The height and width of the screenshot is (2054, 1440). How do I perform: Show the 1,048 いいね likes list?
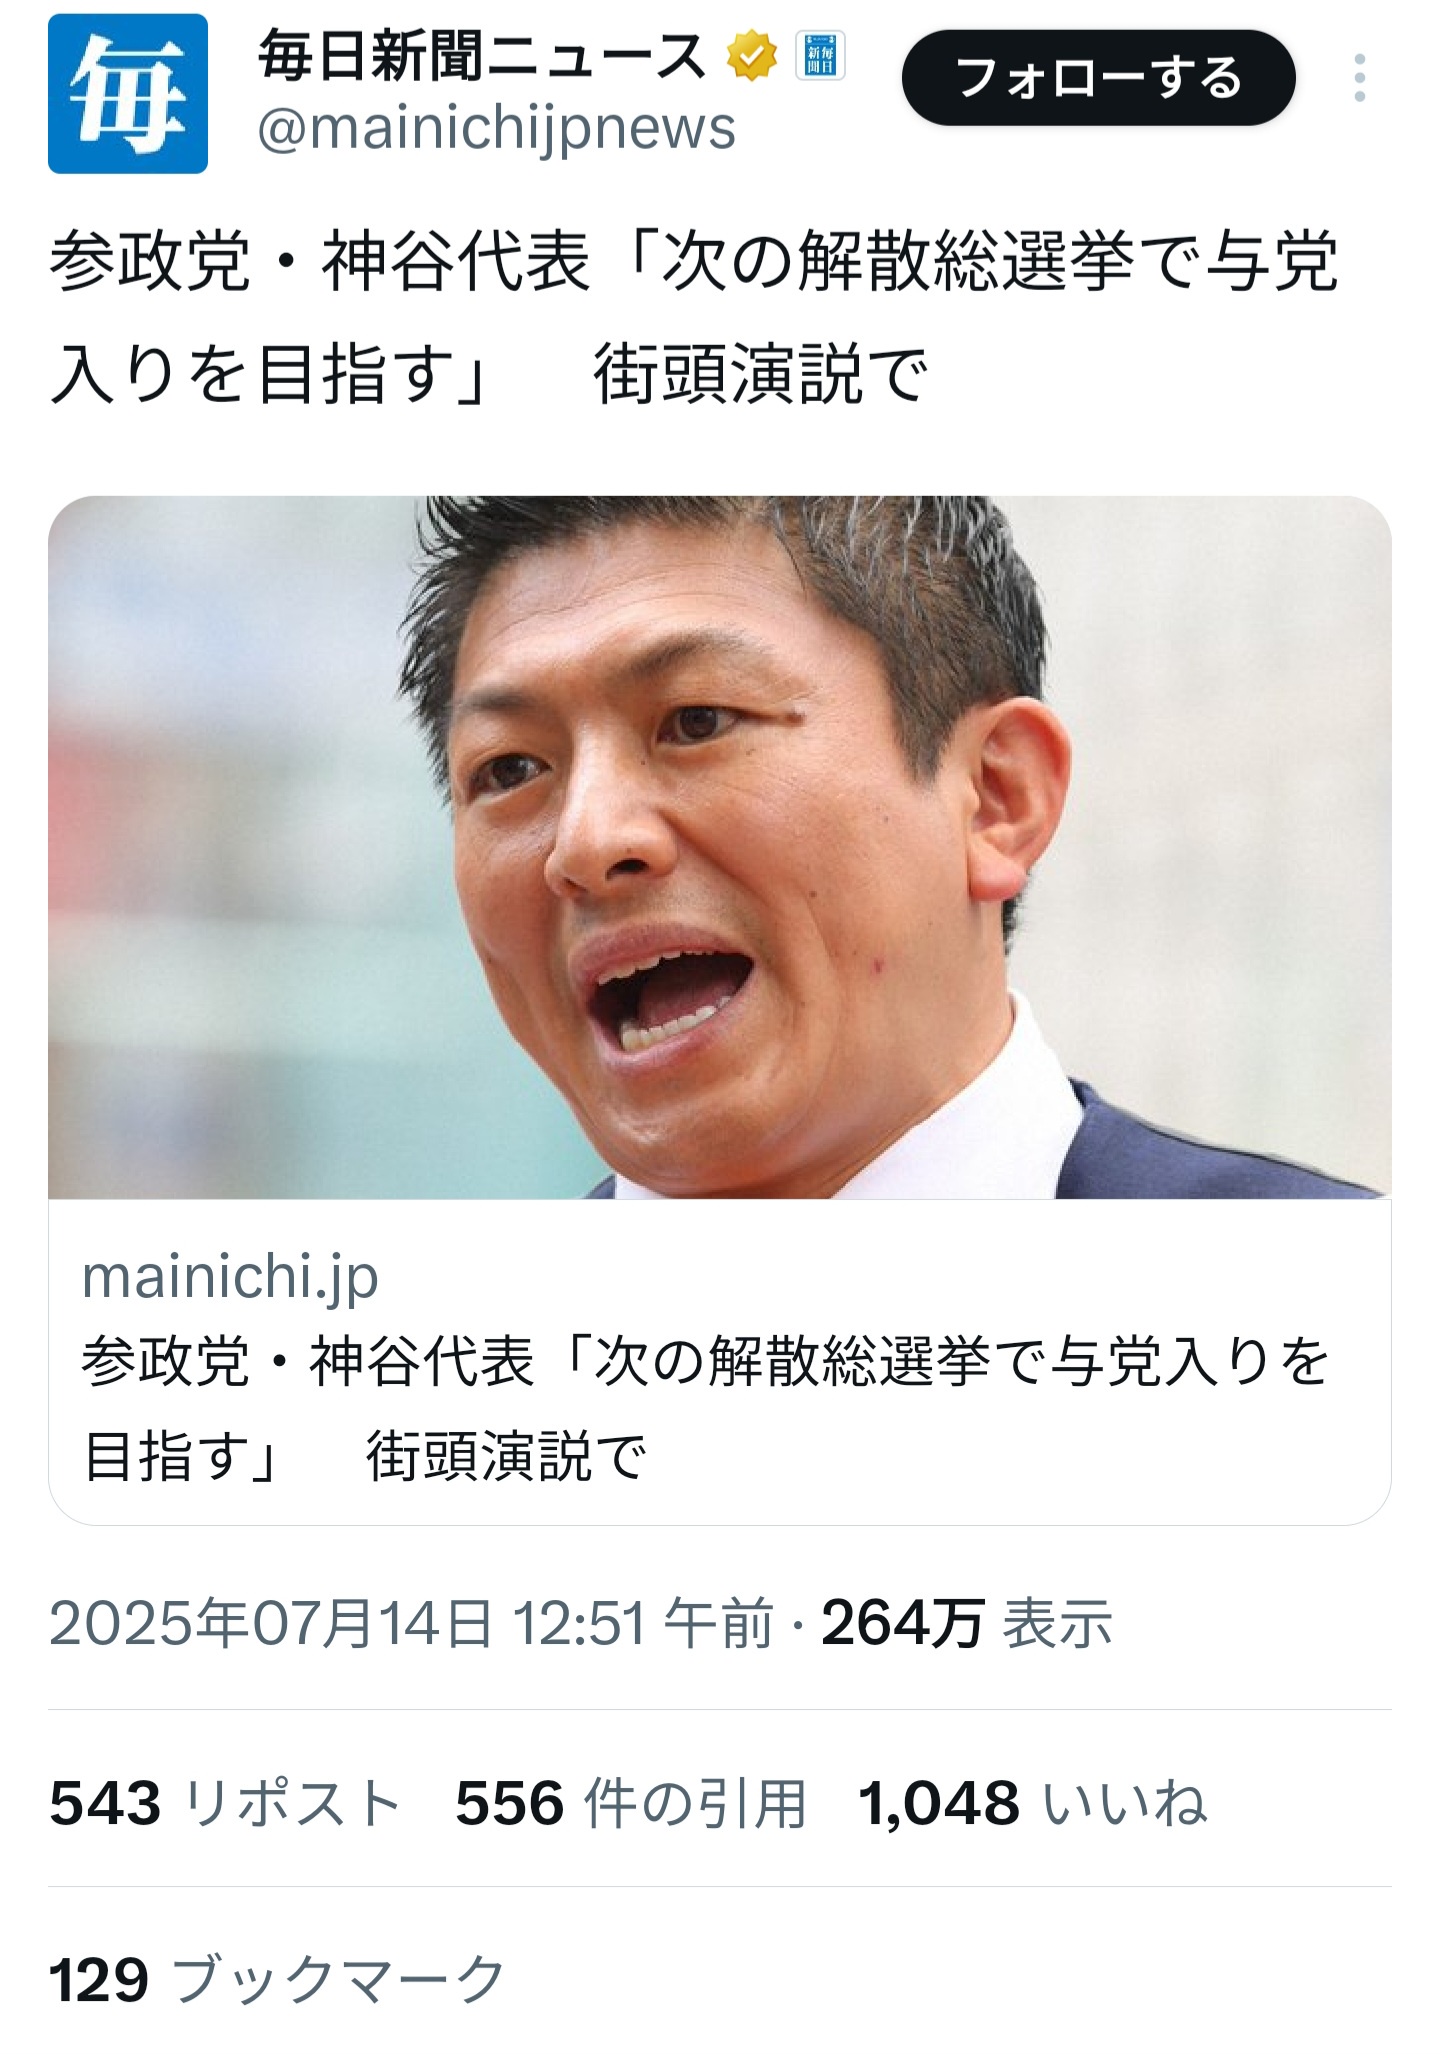1033,1803
